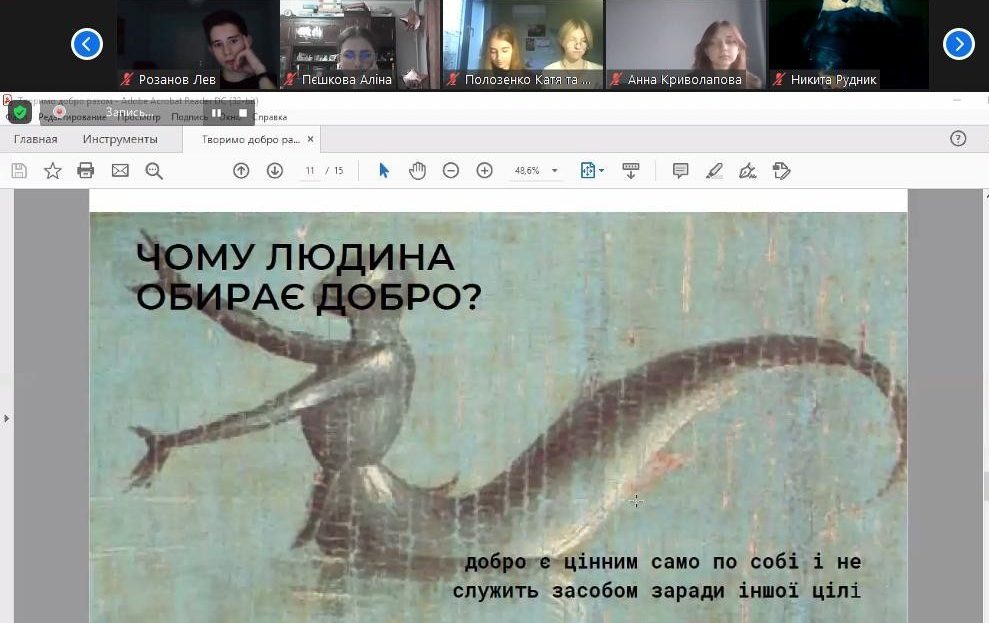Image resolution: width=989 pixels, height=623 pixels.
Task: Click the read mode keyboard-arrow icon
Action: coord(631,171)
